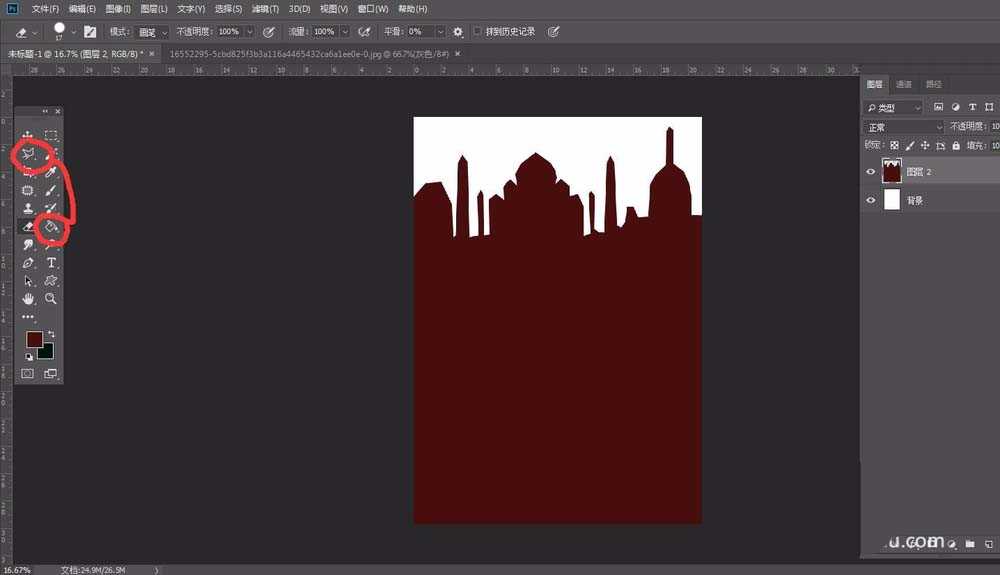Select the Zoom tool
The image size is (1000, 575).
(x=51, y=299)
